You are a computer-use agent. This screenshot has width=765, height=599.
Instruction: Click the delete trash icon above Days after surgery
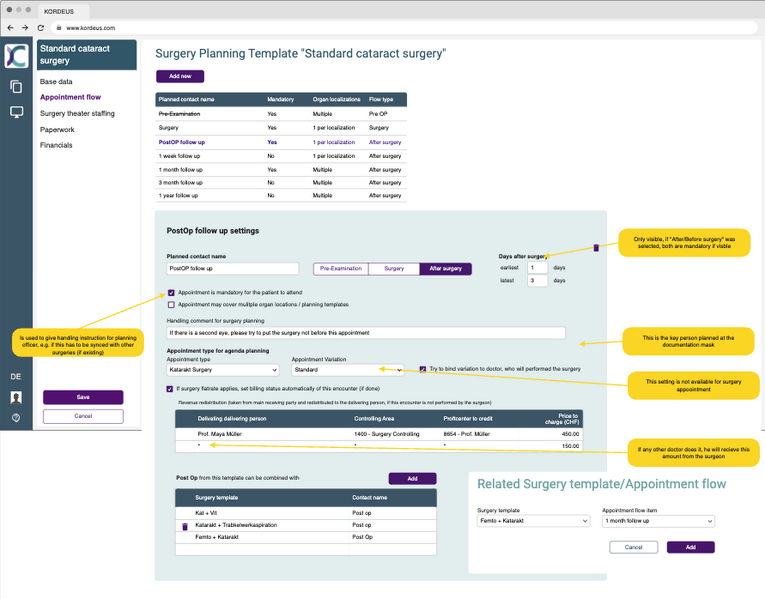pyautogui.click(x=596, y=247)
